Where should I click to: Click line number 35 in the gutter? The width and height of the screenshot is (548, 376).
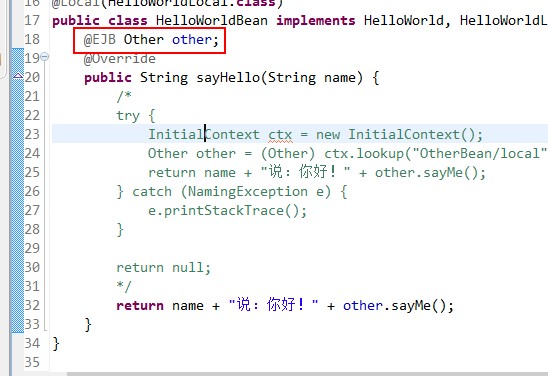32,362
